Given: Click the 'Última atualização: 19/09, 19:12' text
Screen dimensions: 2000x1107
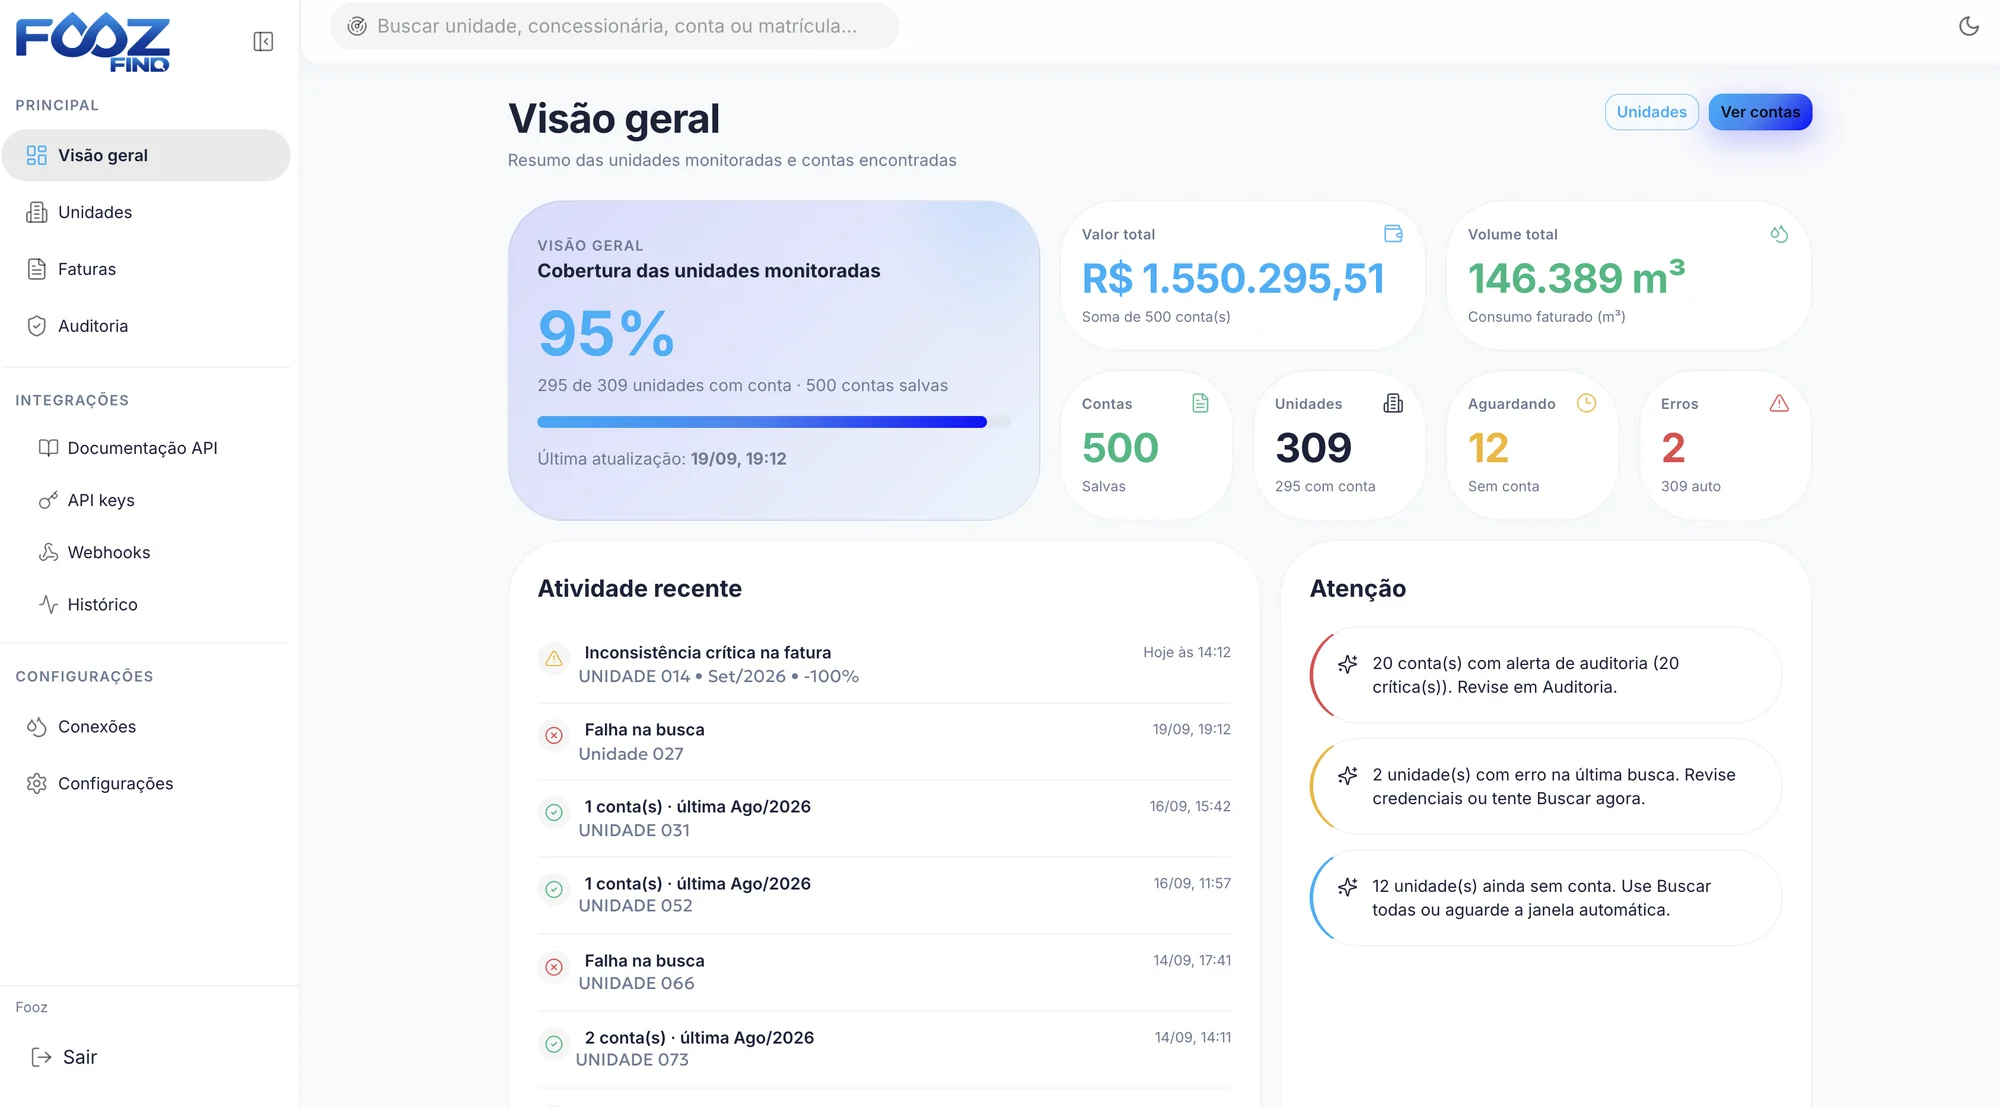Looking at the screenshot, I should click(662, 459).
